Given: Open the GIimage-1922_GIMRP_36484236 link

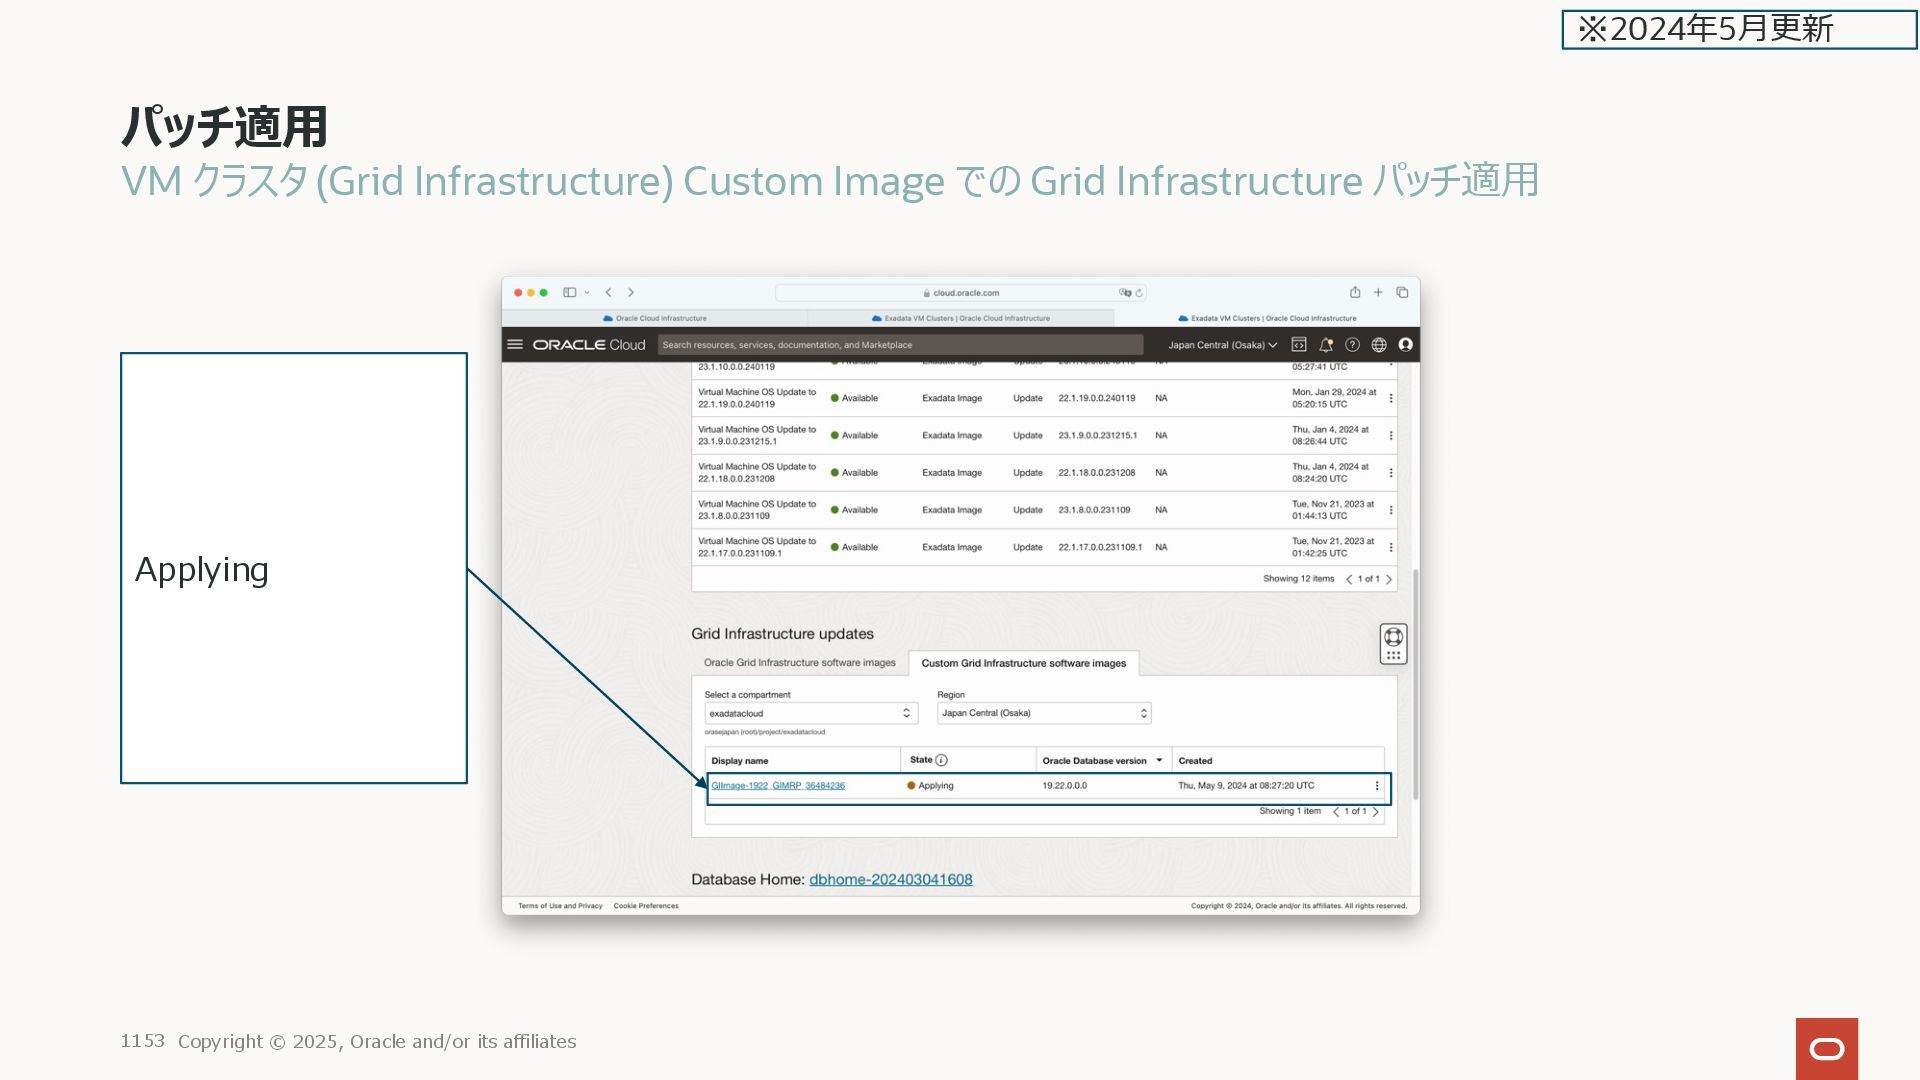Looking at the screenshot, I should point(778,786).
